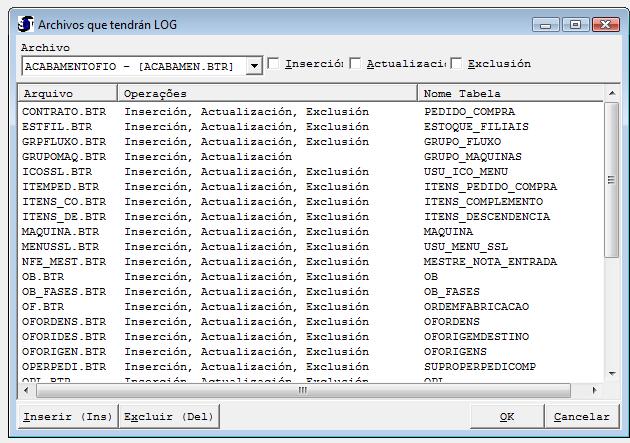Screen dimensions: 630x443
Task: Open the Archivo dropdown arrow
Action: (x=254, y=66)
